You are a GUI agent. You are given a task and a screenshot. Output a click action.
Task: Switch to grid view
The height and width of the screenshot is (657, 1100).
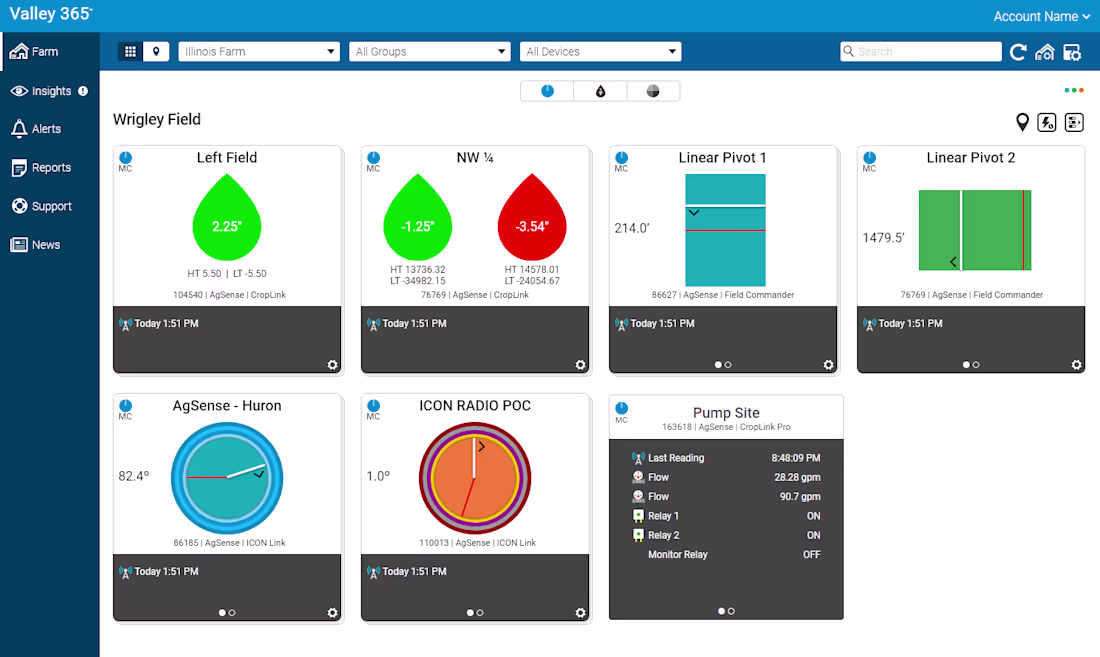point(130,51)
